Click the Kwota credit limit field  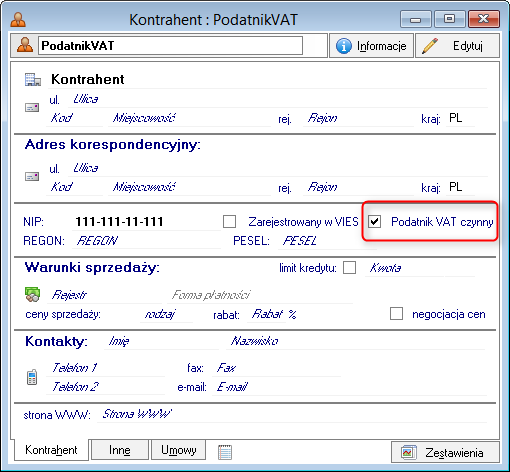coord(404,268)
